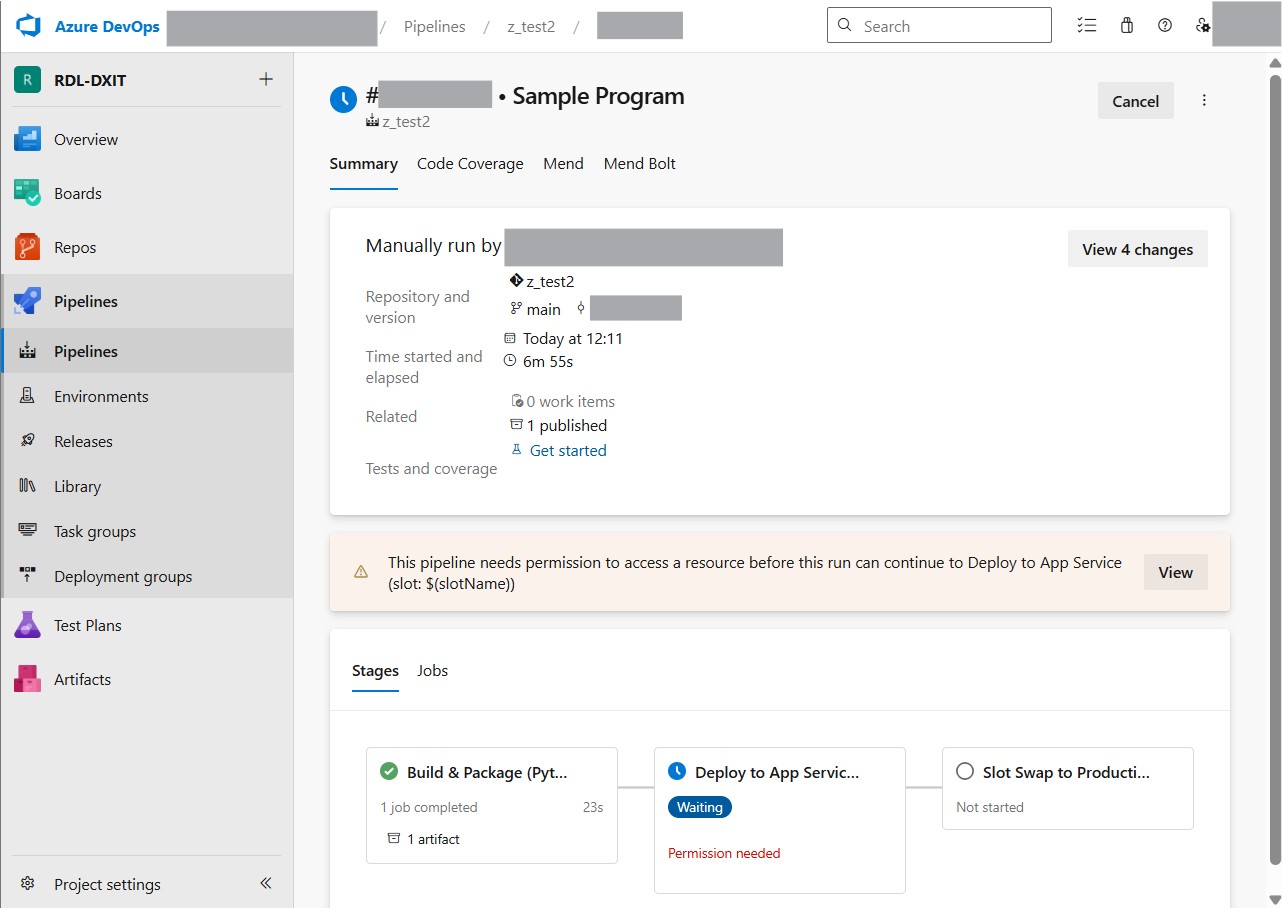Click the running clock icon beside run title
This screenshot has height=908, width=1282.
click(343, 98)
